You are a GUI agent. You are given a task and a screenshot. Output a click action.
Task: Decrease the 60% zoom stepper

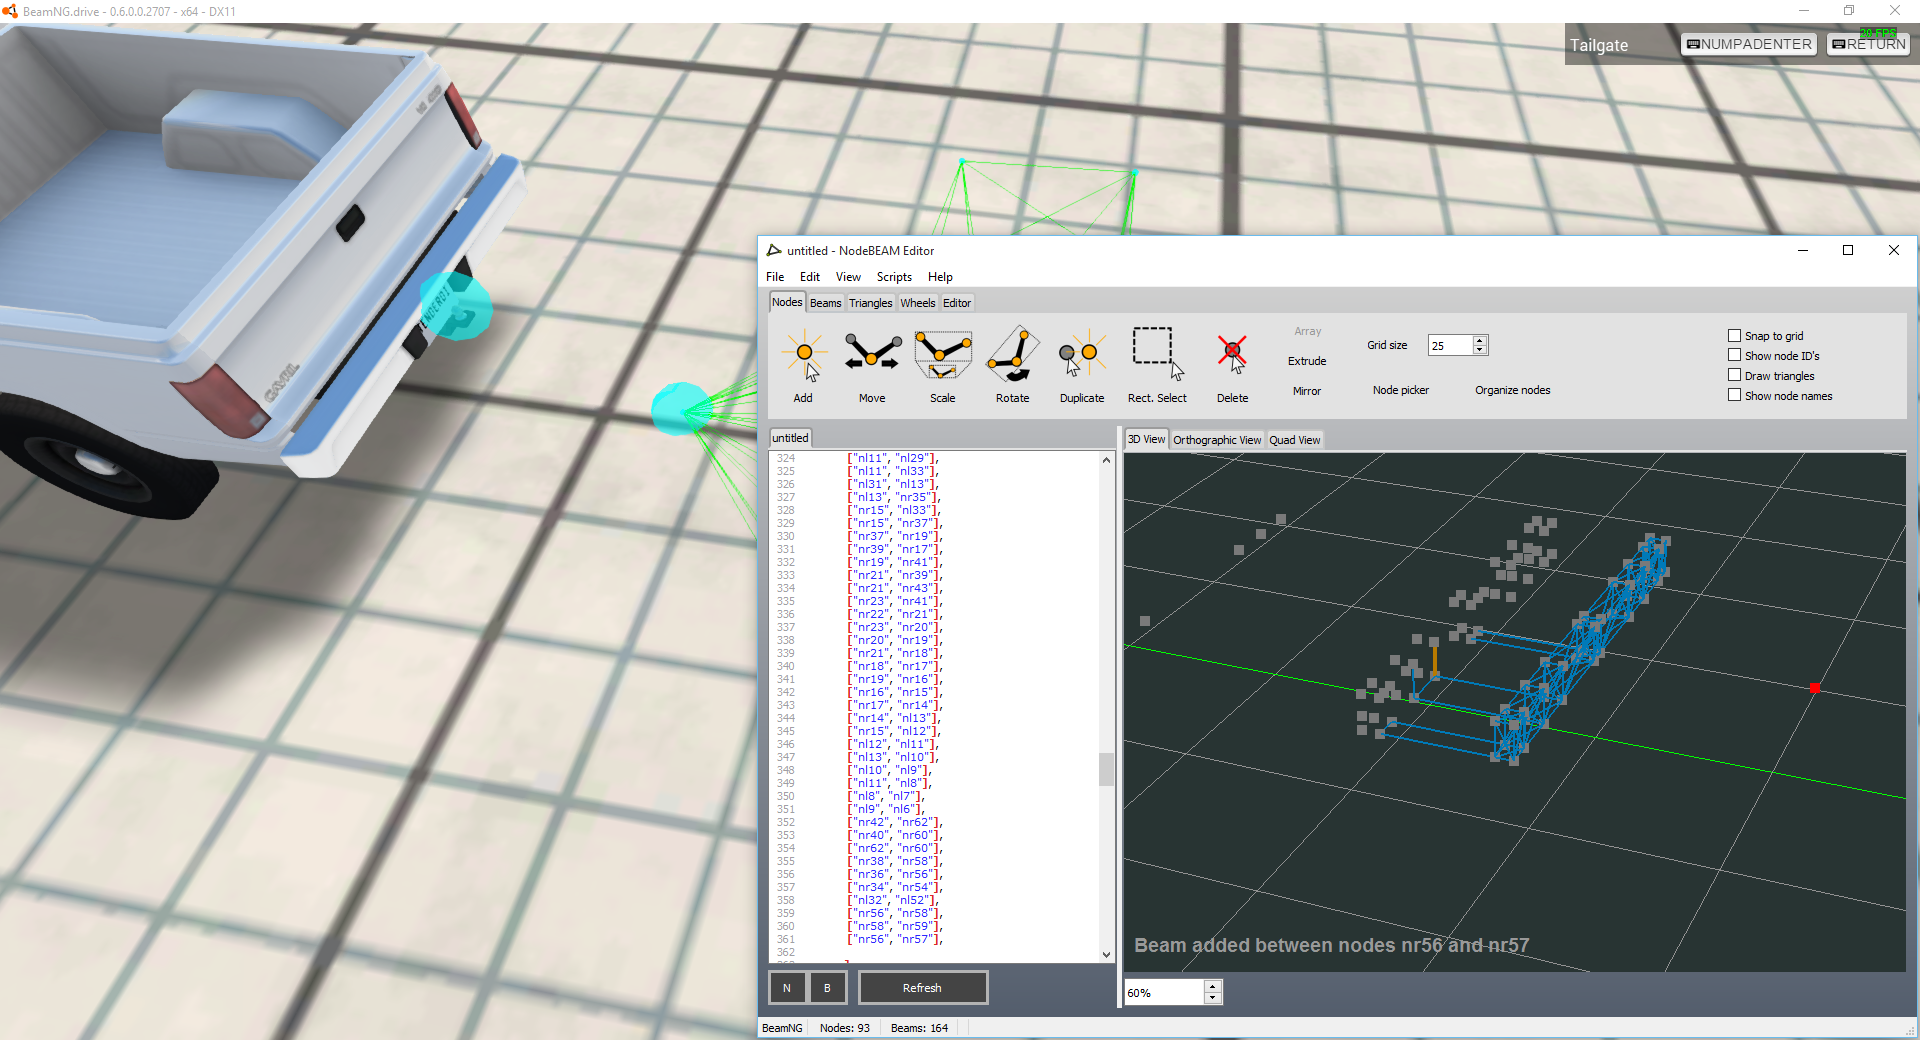1213,998
